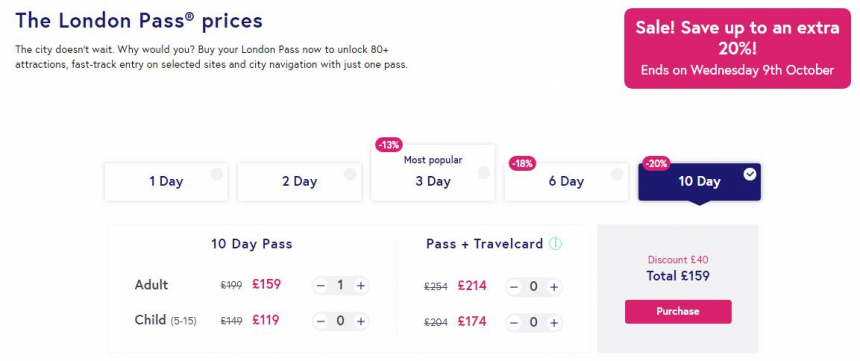Select the 6 Day radio circle

(617, 174)
